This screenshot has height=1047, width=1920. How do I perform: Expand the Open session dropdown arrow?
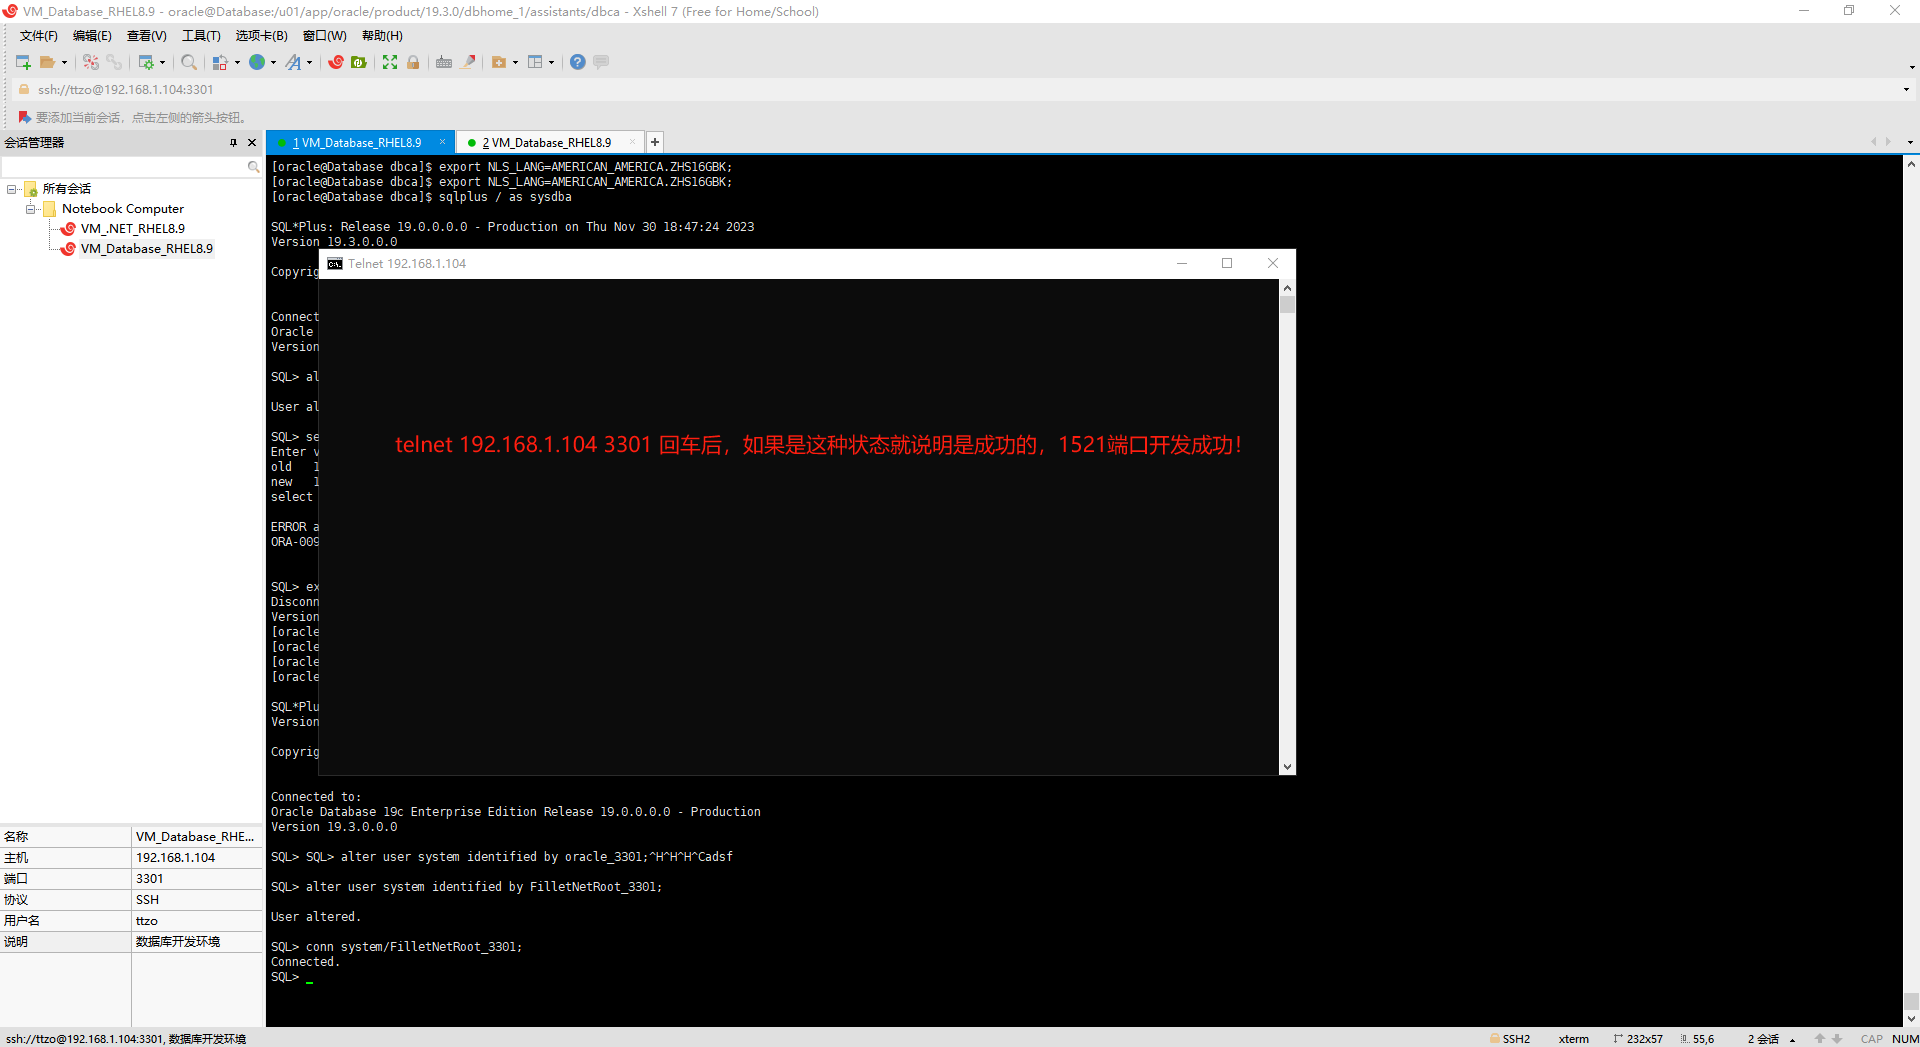pos(64,62)
